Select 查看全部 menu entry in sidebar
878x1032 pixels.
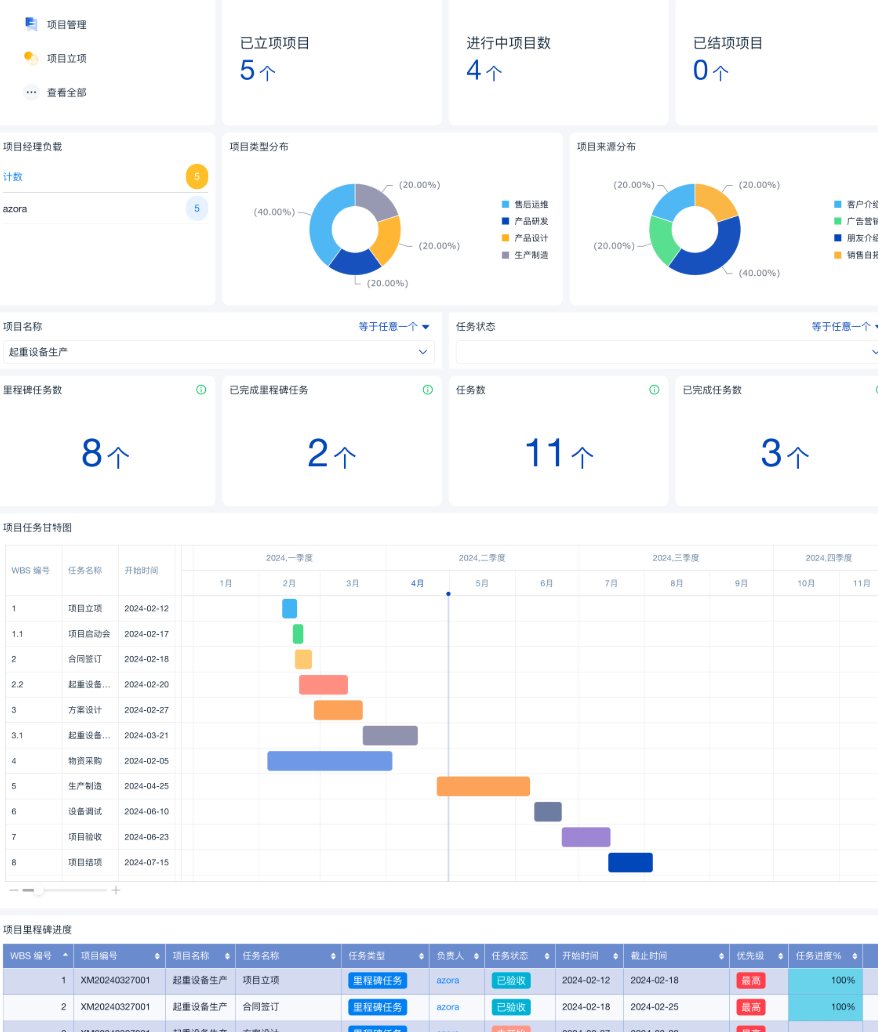(x=66, y=93)
